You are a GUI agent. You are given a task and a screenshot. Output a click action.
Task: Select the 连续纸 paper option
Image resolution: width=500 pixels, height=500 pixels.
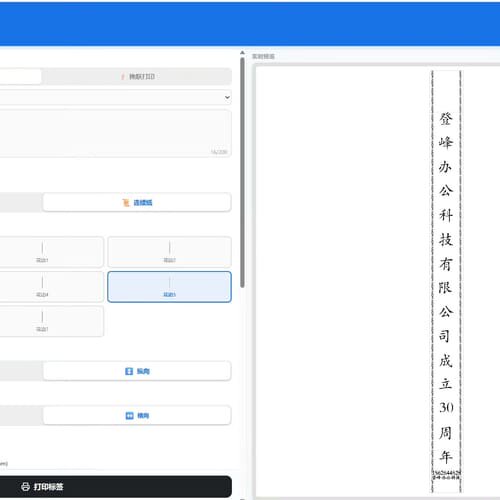137,202
